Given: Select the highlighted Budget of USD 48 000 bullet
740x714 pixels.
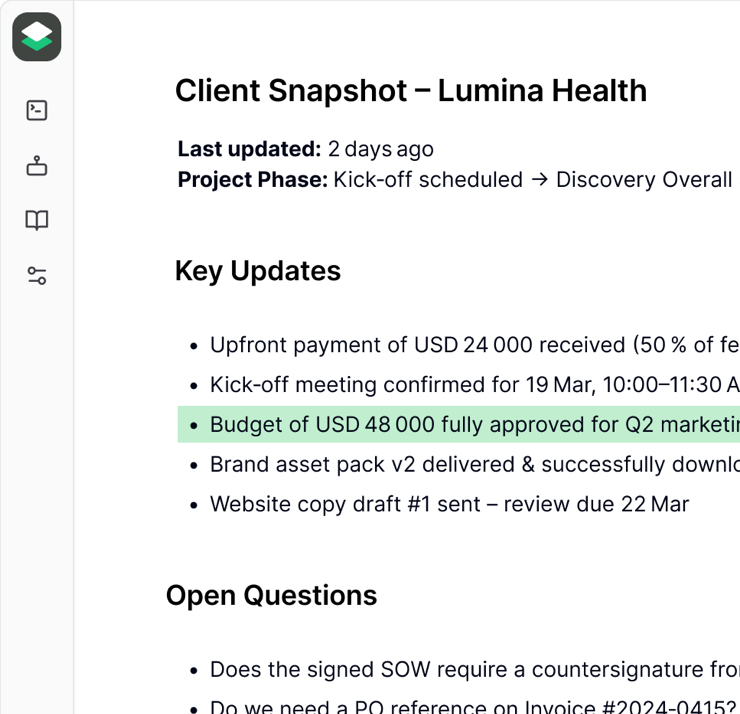Looking at the screenshot, I should pos(459,424).
